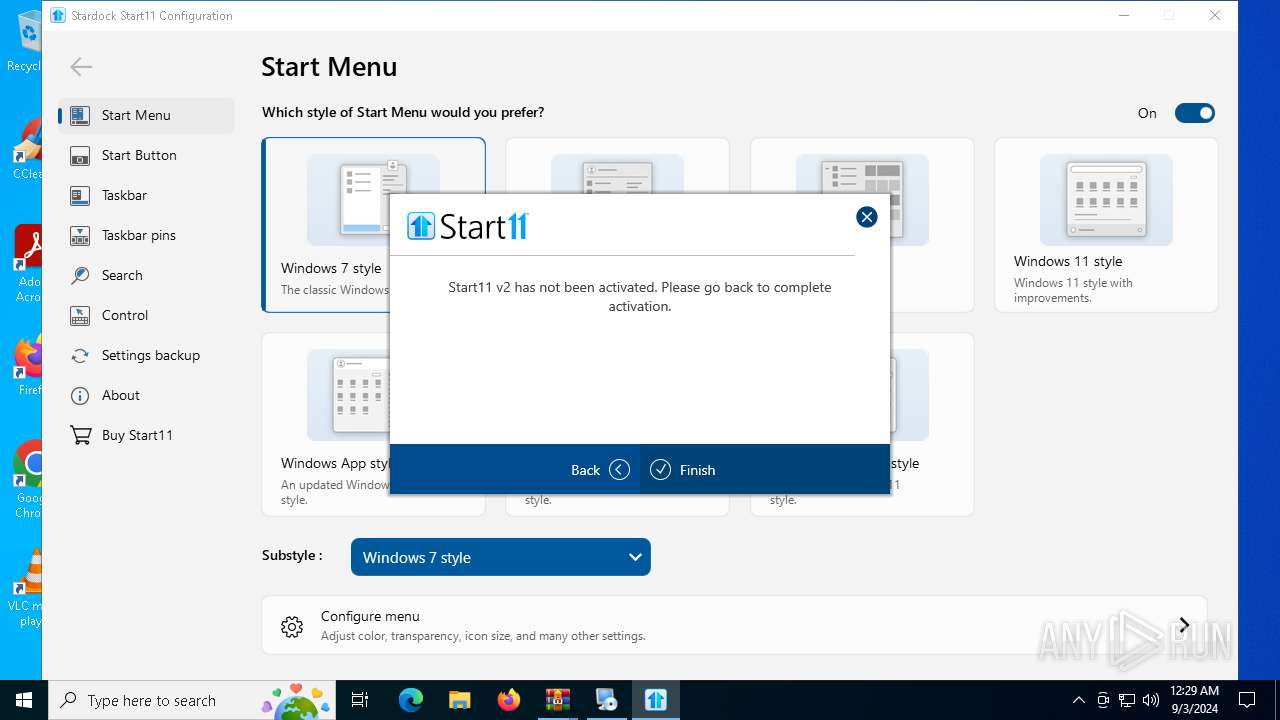
Task: Click the taskbar search box
Action: point(192,700)
